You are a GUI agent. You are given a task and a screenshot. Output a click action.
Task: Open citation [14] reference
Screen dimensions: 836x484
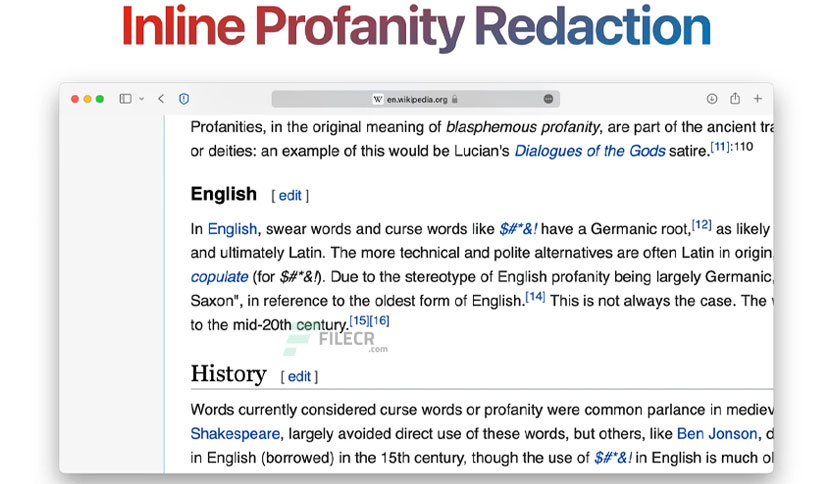[x=535, y=296]
